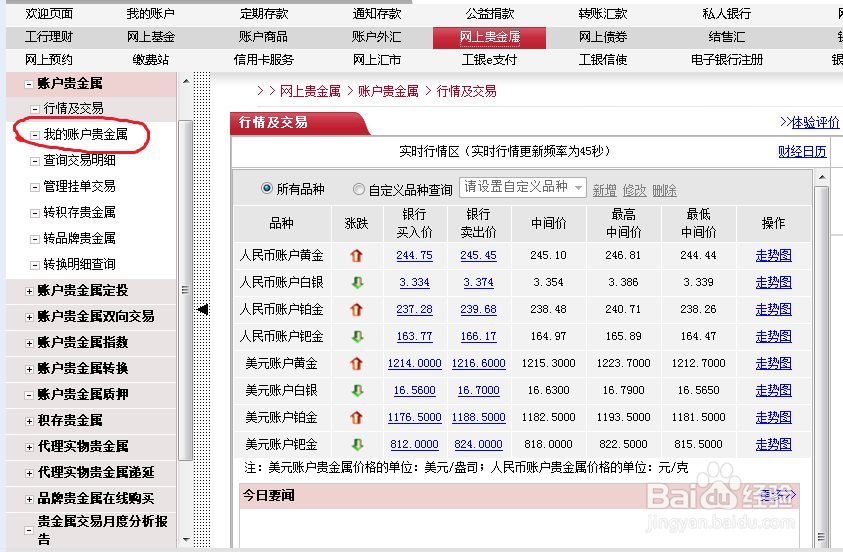Expand the 积存贵金属 section
843x552 pixels.
point(29,421)
